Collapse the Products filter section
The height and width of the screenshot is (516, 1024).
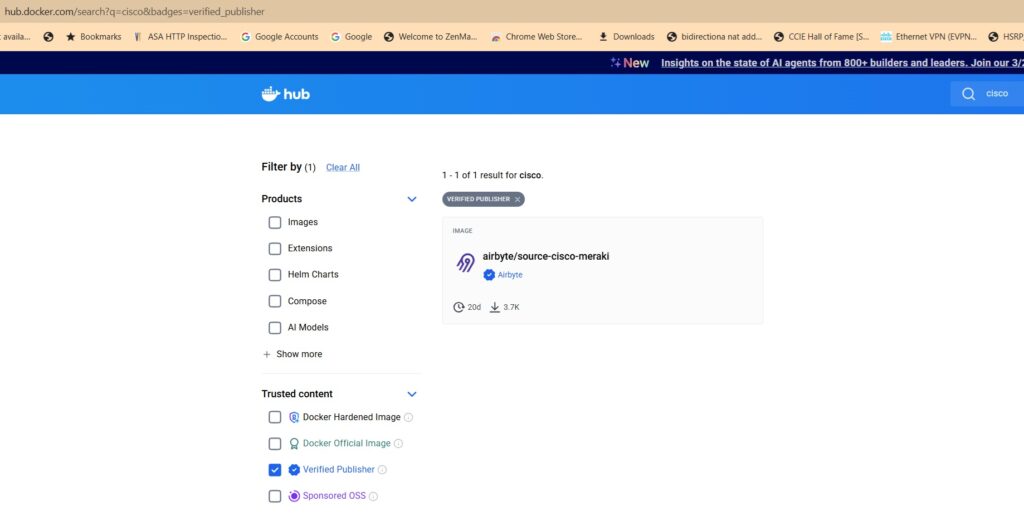point(411,199)
